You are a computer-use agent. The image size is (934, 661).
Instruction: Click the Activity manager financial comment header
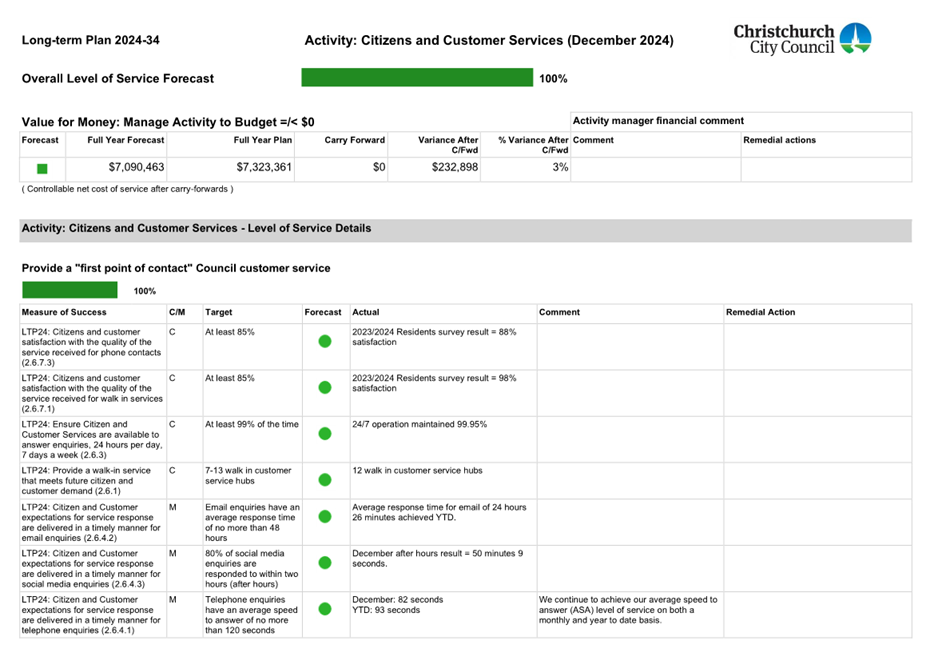(x=657, y=120)
